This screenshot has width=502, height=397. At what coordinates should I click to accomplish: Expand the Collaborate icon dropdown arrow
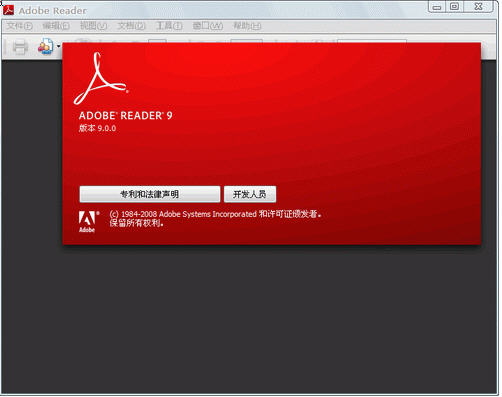coord(58,46)
